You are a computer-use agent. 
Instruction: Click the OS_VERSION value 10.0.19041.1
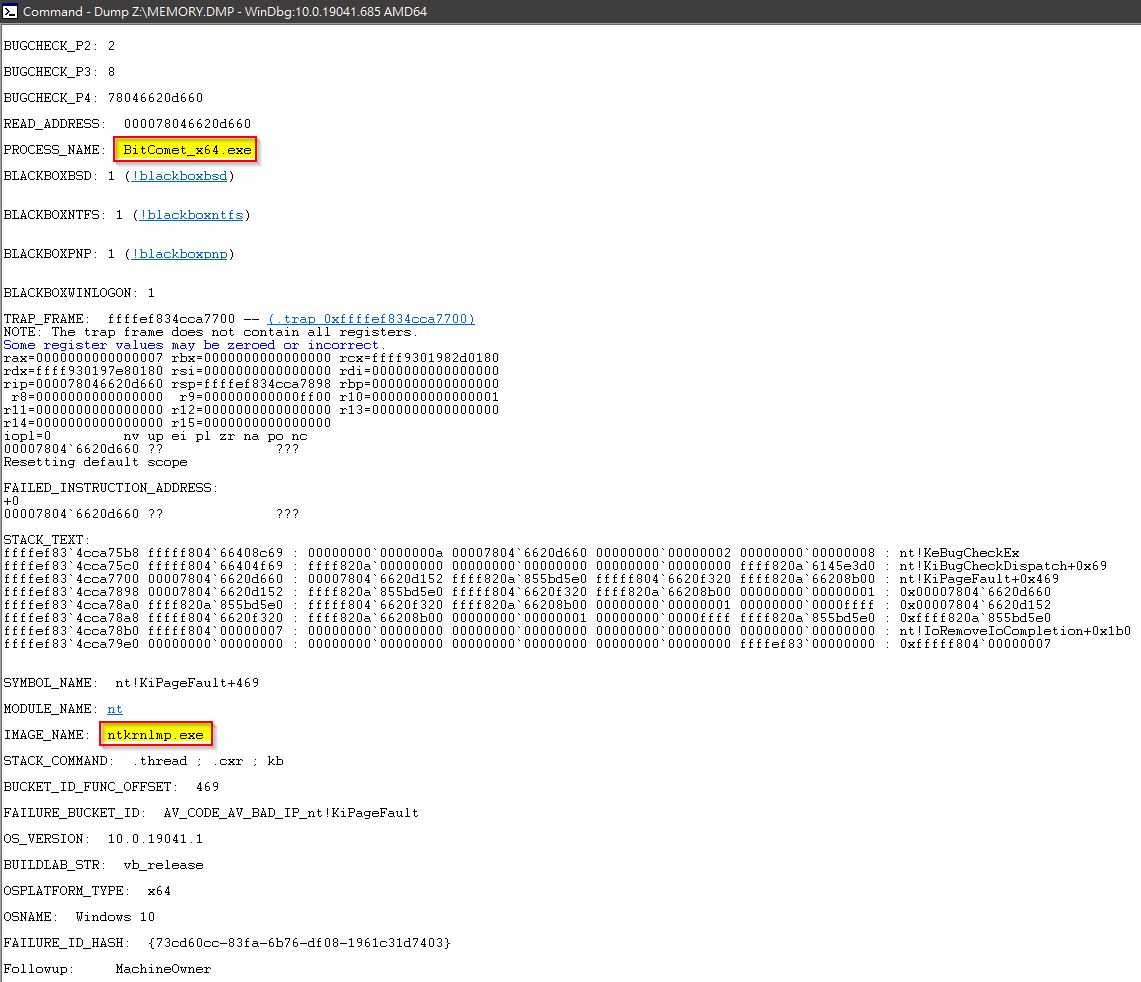(155, 839)
